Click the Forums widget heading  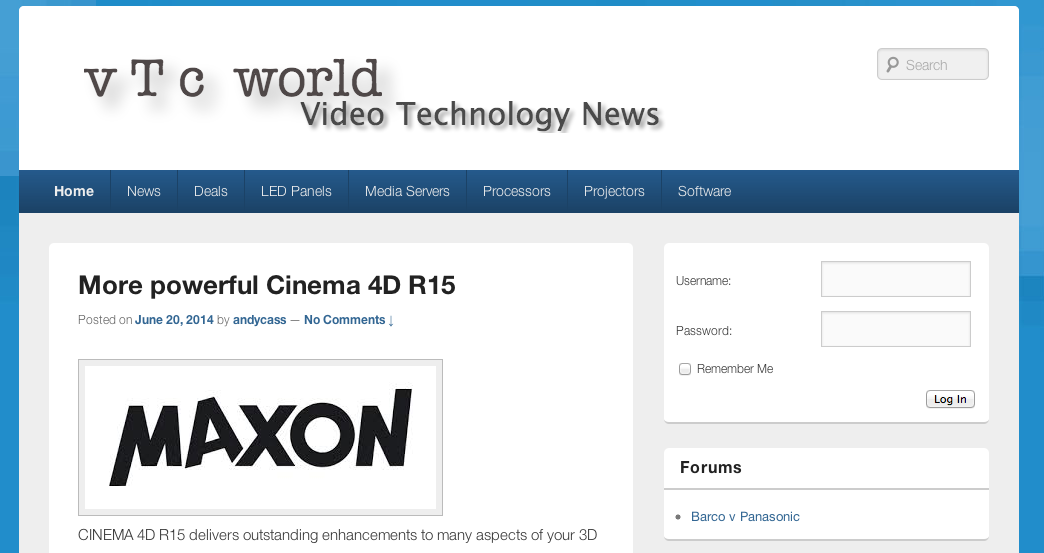[x=710, y=467]
